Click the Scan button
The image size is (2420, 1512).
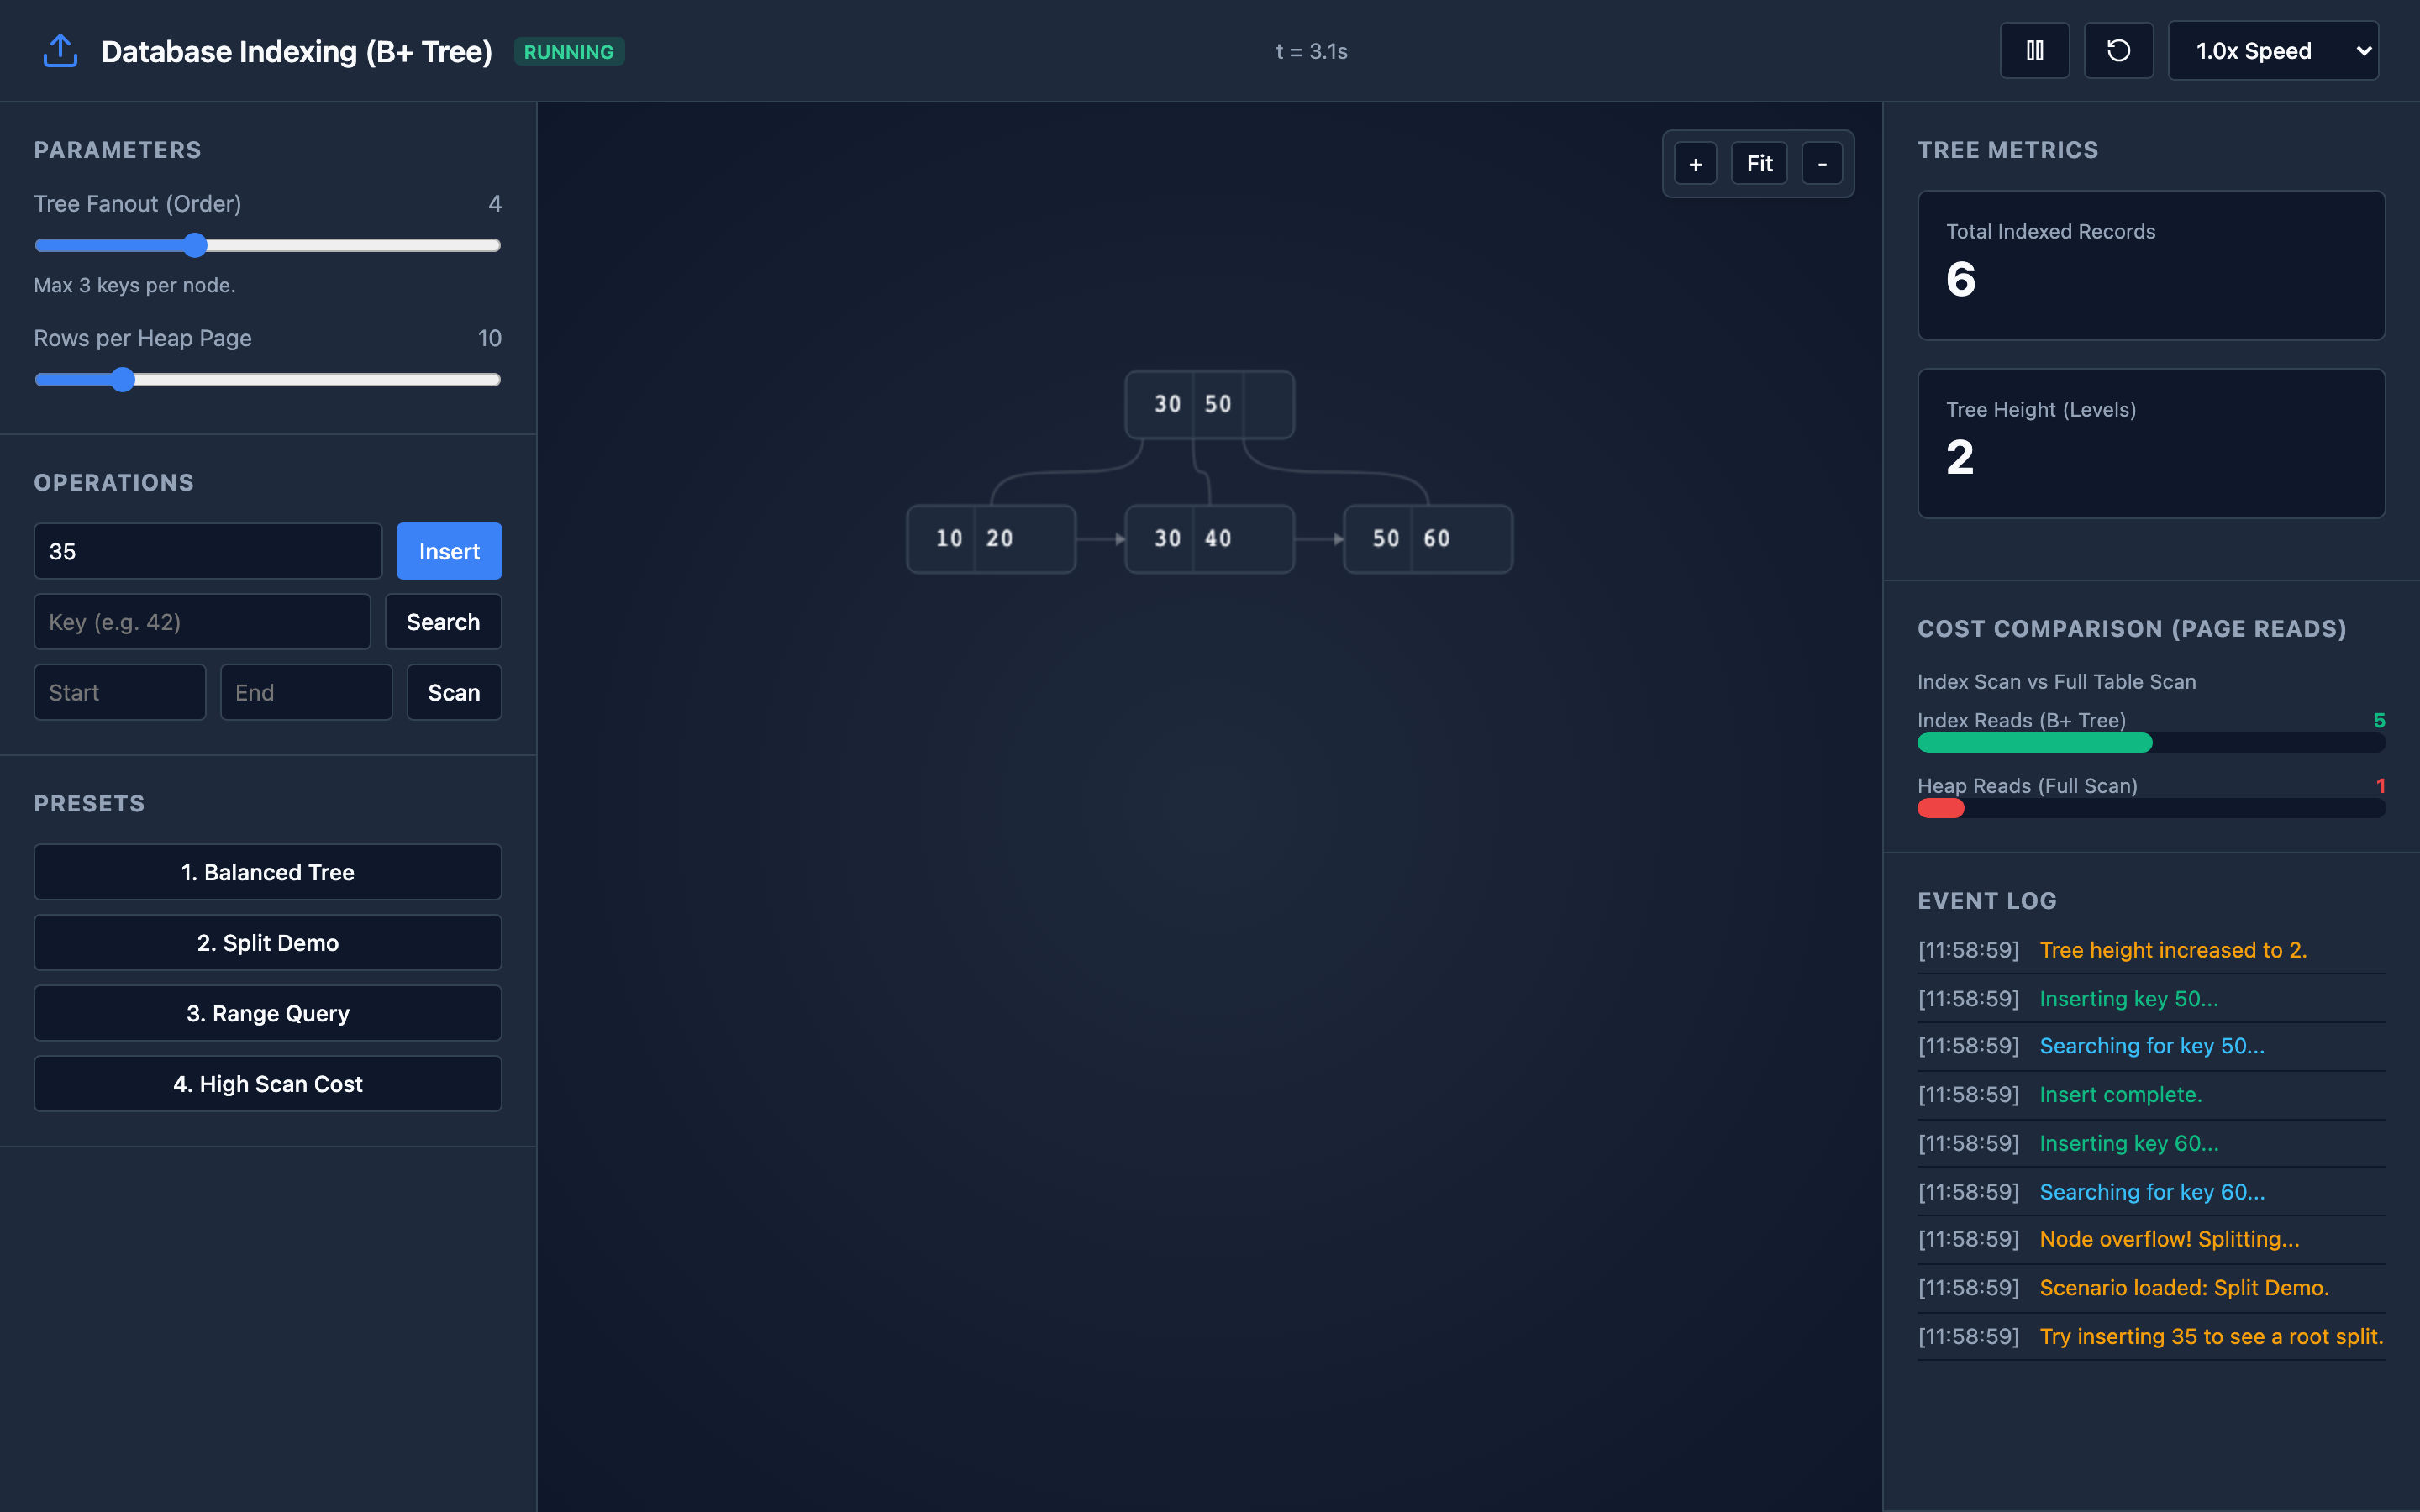[454, 692]
